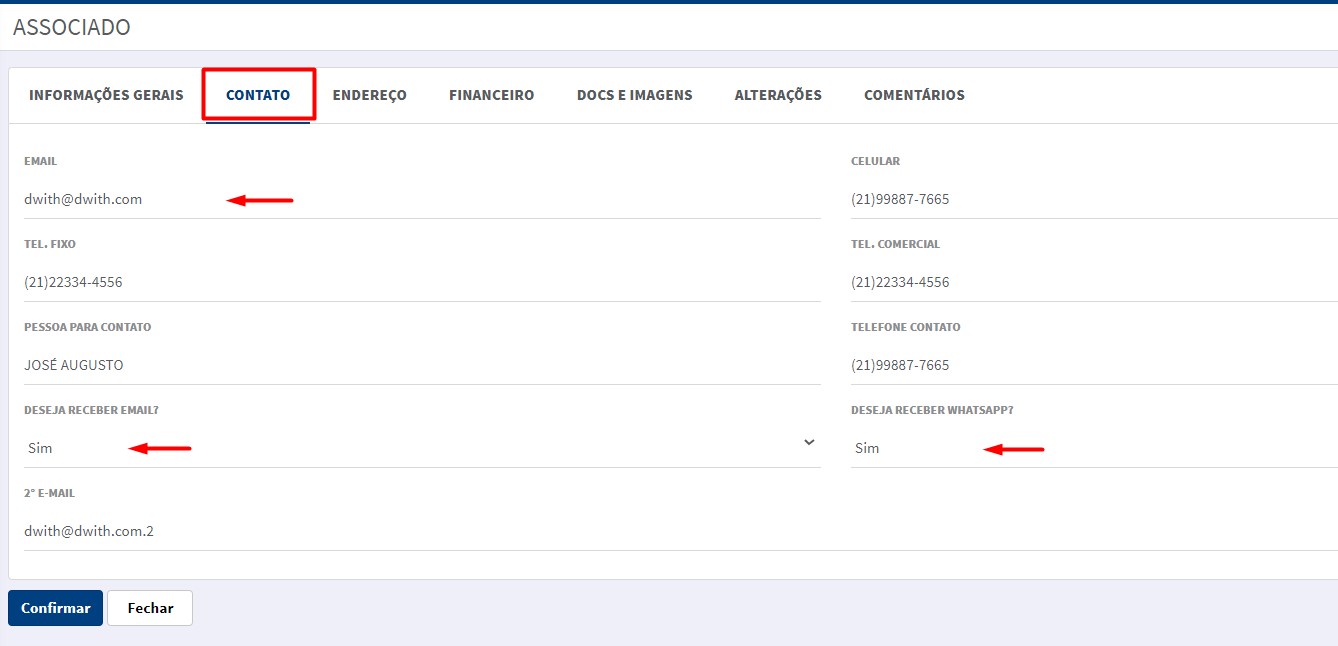
Task: Select the Contato tab
Action: [258, 95]
